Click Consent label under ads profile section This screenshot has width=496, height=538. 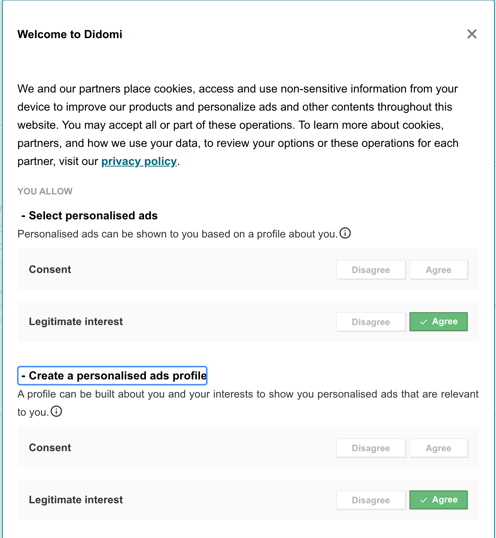50,447
